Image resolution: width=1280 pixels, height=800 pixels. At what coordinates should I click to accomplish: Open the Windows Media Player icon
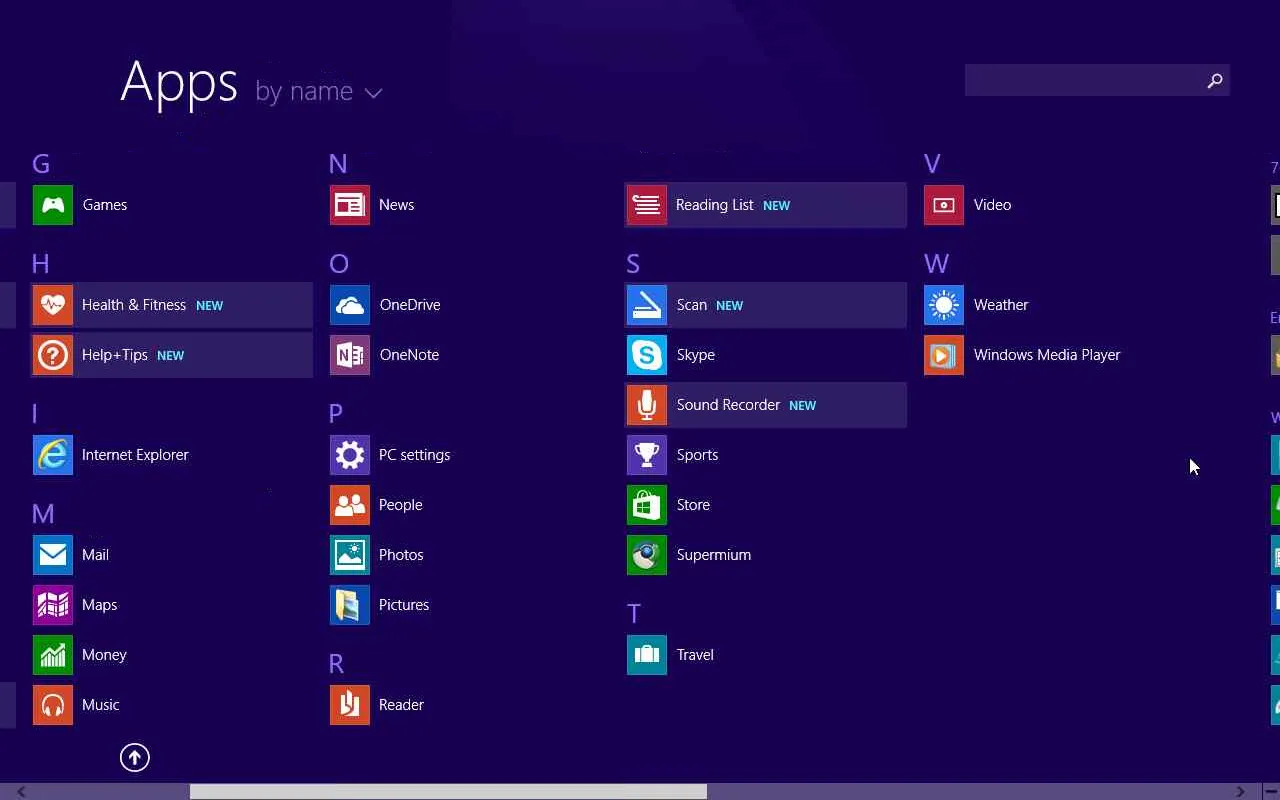pos(944,355)
